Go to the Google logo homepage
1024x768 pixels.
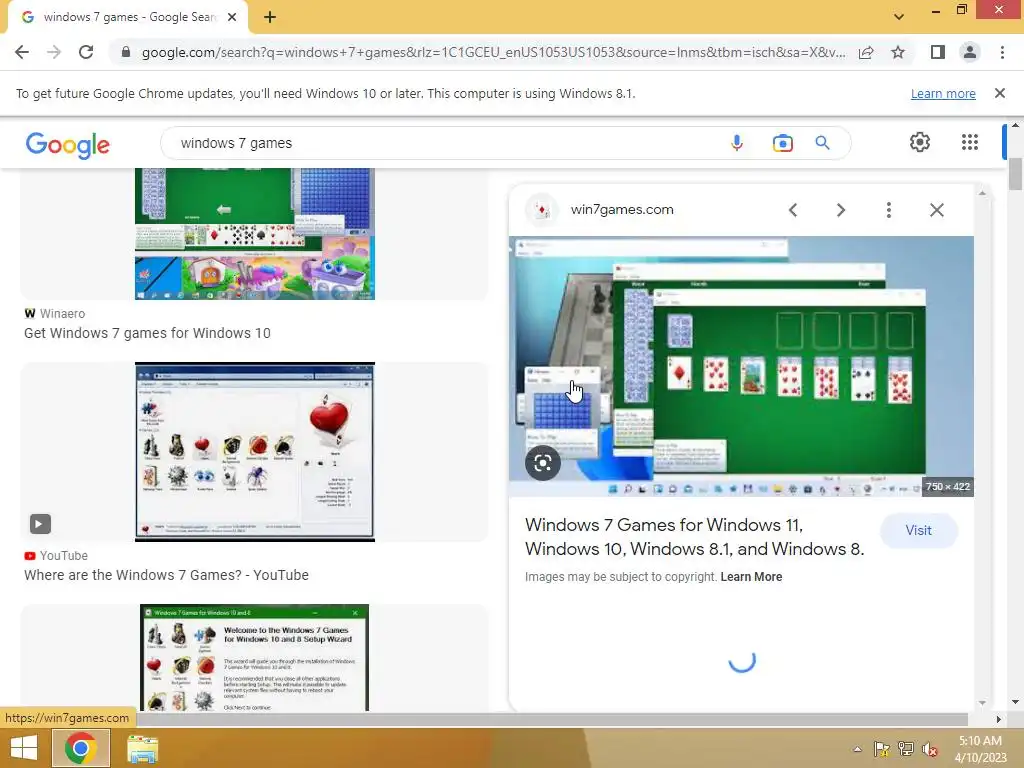tap(68, 144)
